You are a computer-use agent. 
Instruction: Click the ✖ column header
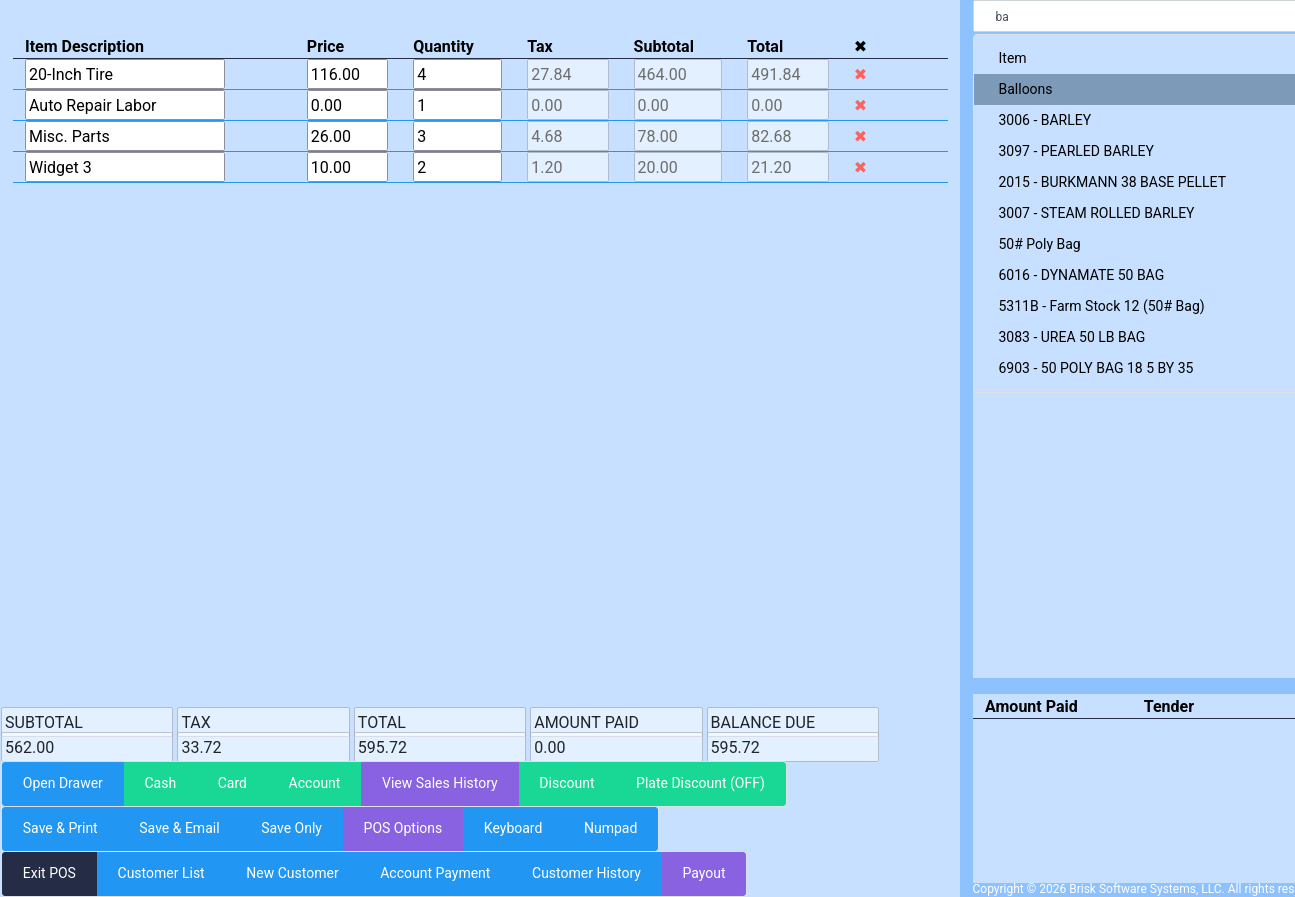point(860,46)
